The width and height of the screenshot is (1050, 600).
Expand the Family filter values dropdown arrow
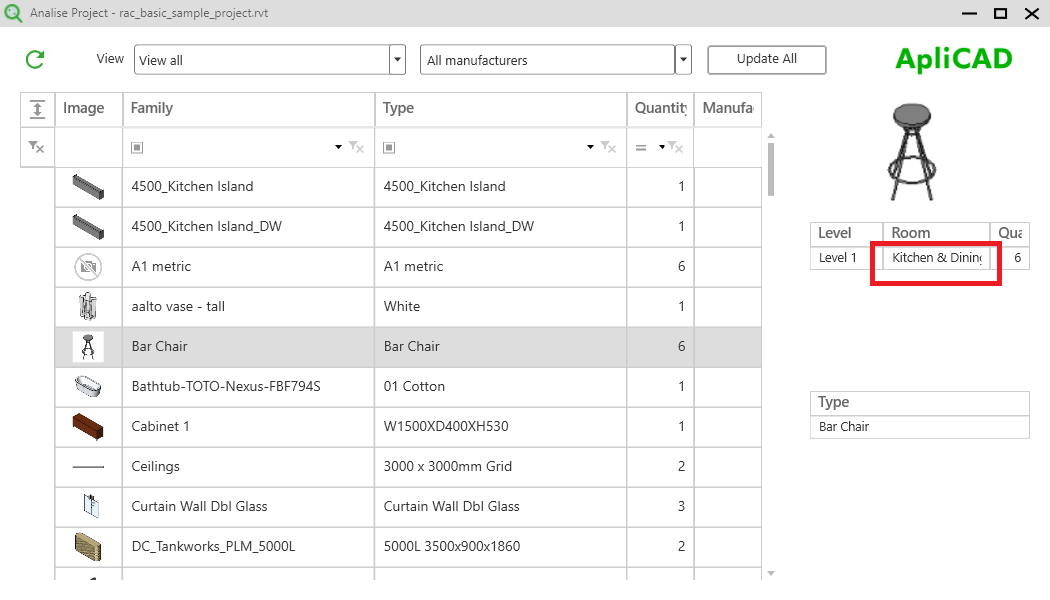pyautogui.click(x=338, y=147)
